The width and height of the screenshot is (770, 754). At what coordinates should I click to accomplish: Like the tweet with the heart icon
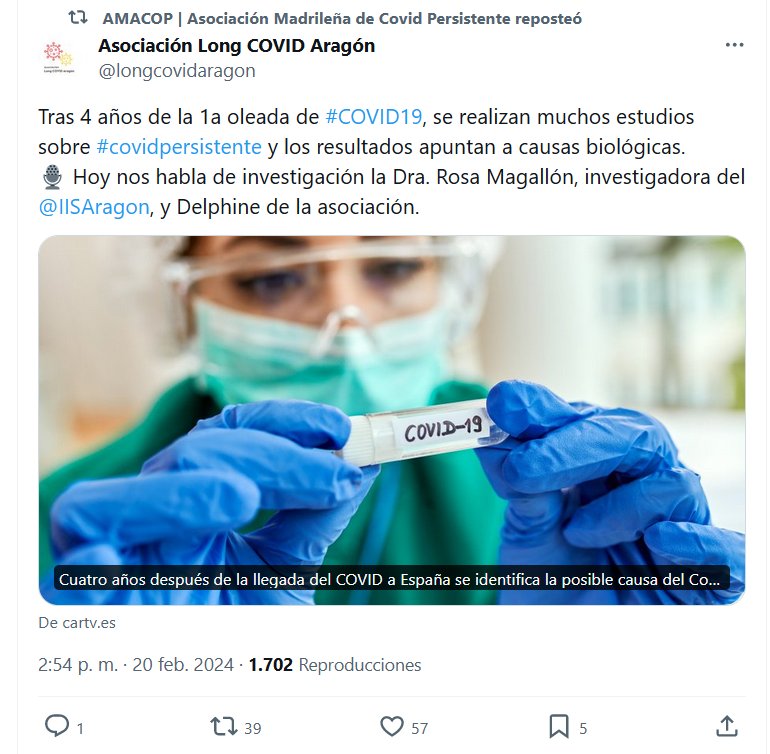coord(392,726)
